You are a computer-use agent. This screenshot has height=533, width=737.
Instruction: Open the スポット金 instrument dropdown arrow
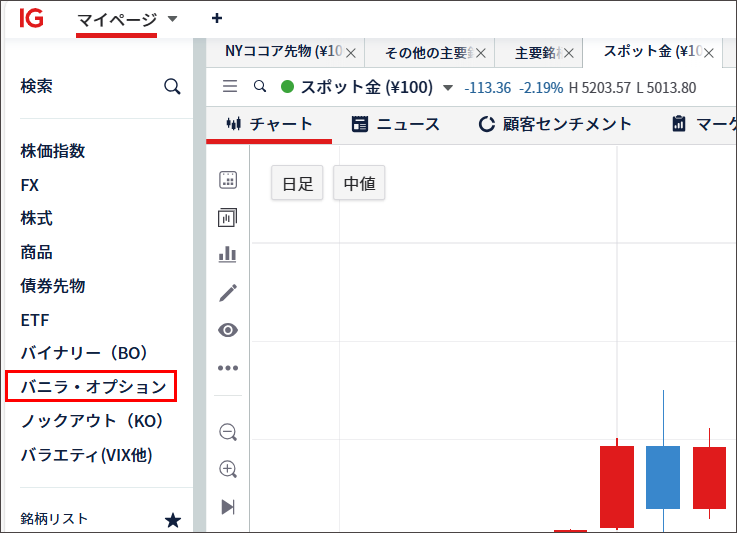click(447, 88)
